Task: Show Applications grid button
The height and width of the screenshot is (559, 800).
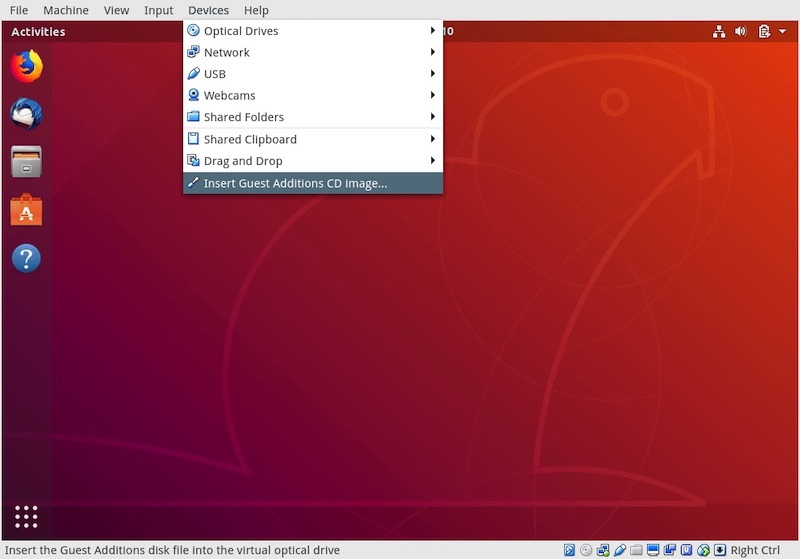Action: (x=26, y=516)
